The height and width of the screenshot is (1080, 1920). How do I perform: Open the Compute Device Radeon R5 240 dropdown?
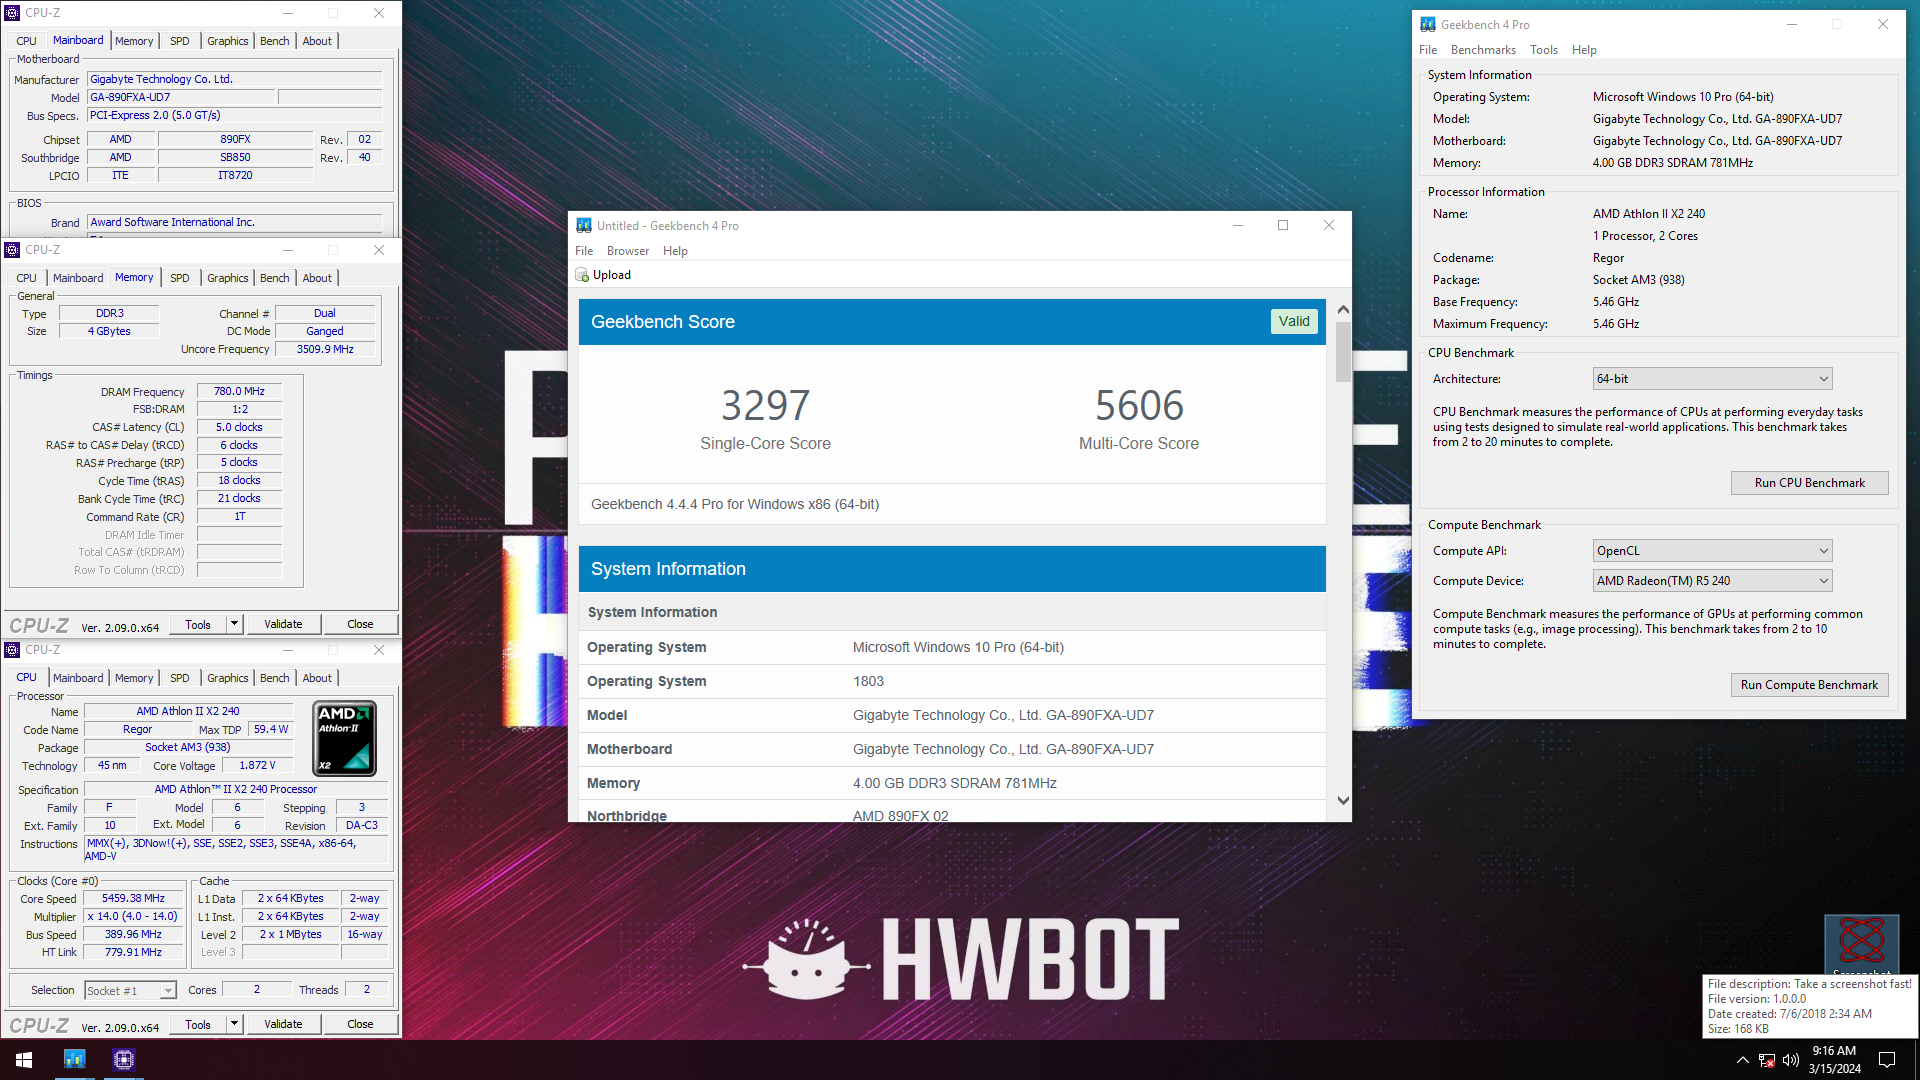(x=1712, y=581)
